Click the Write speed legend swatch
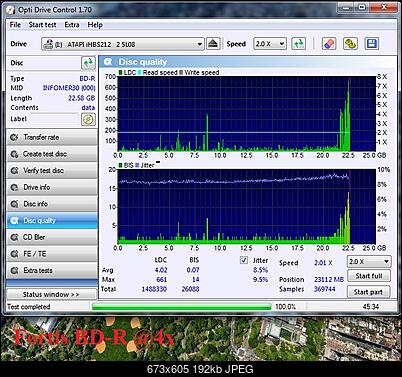The height and width of the screenshot is (377, 402). tap(181, 72)
